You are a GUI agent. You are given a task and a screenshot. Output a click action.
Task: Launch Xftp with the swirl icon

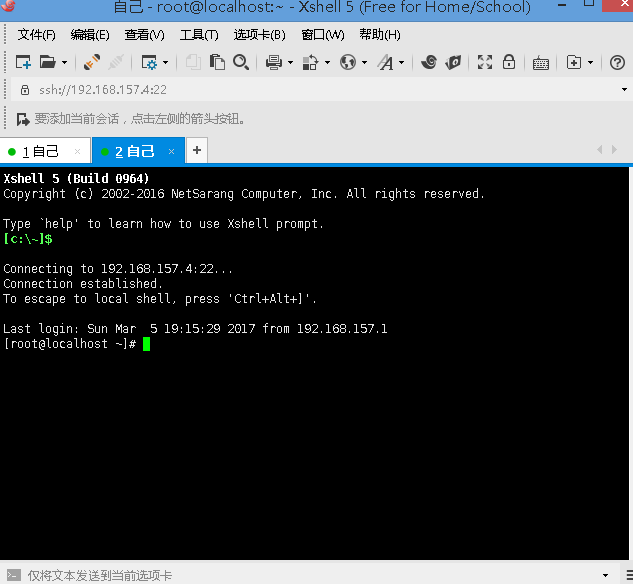(x=429, y=62)
